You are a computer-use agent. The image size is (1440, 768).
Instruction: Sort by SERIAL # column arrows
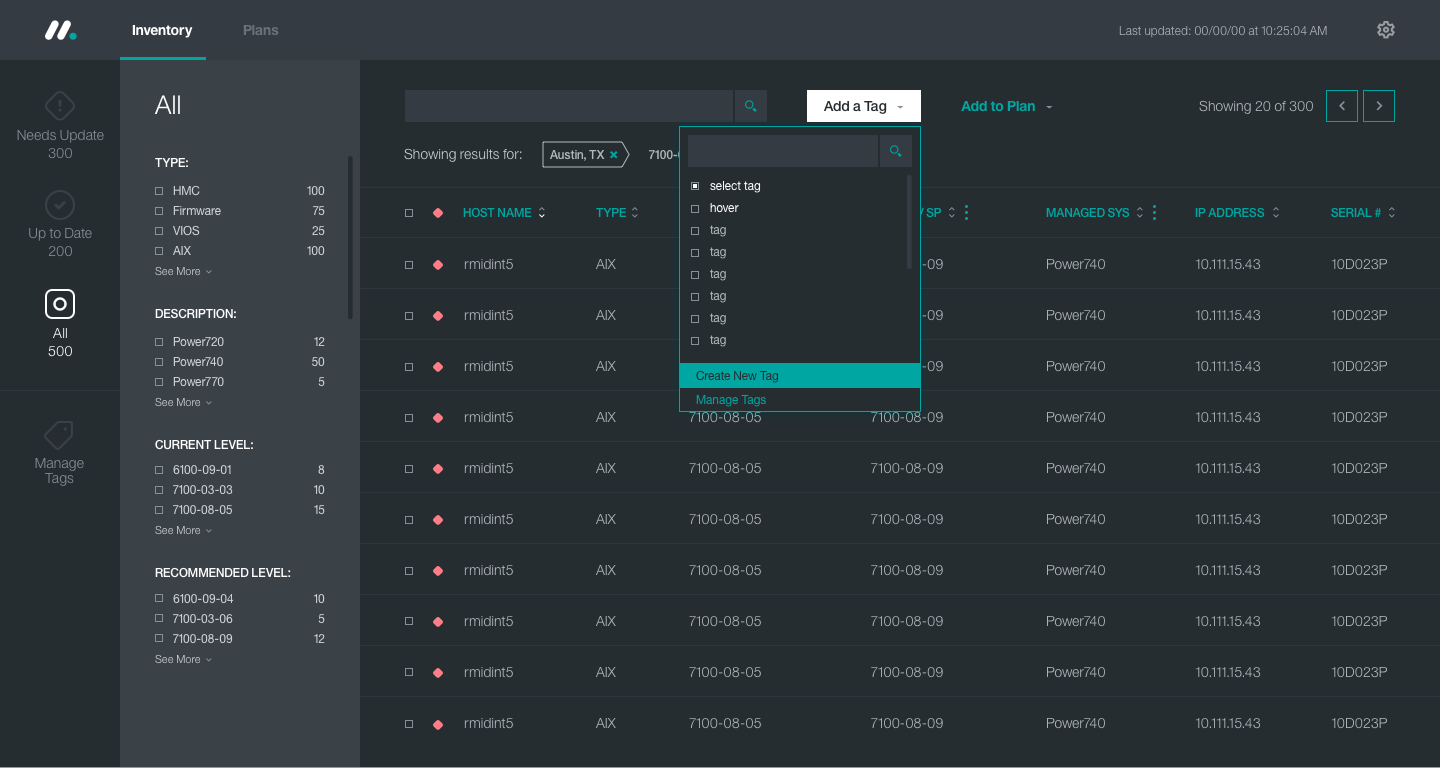point(1392,213)
